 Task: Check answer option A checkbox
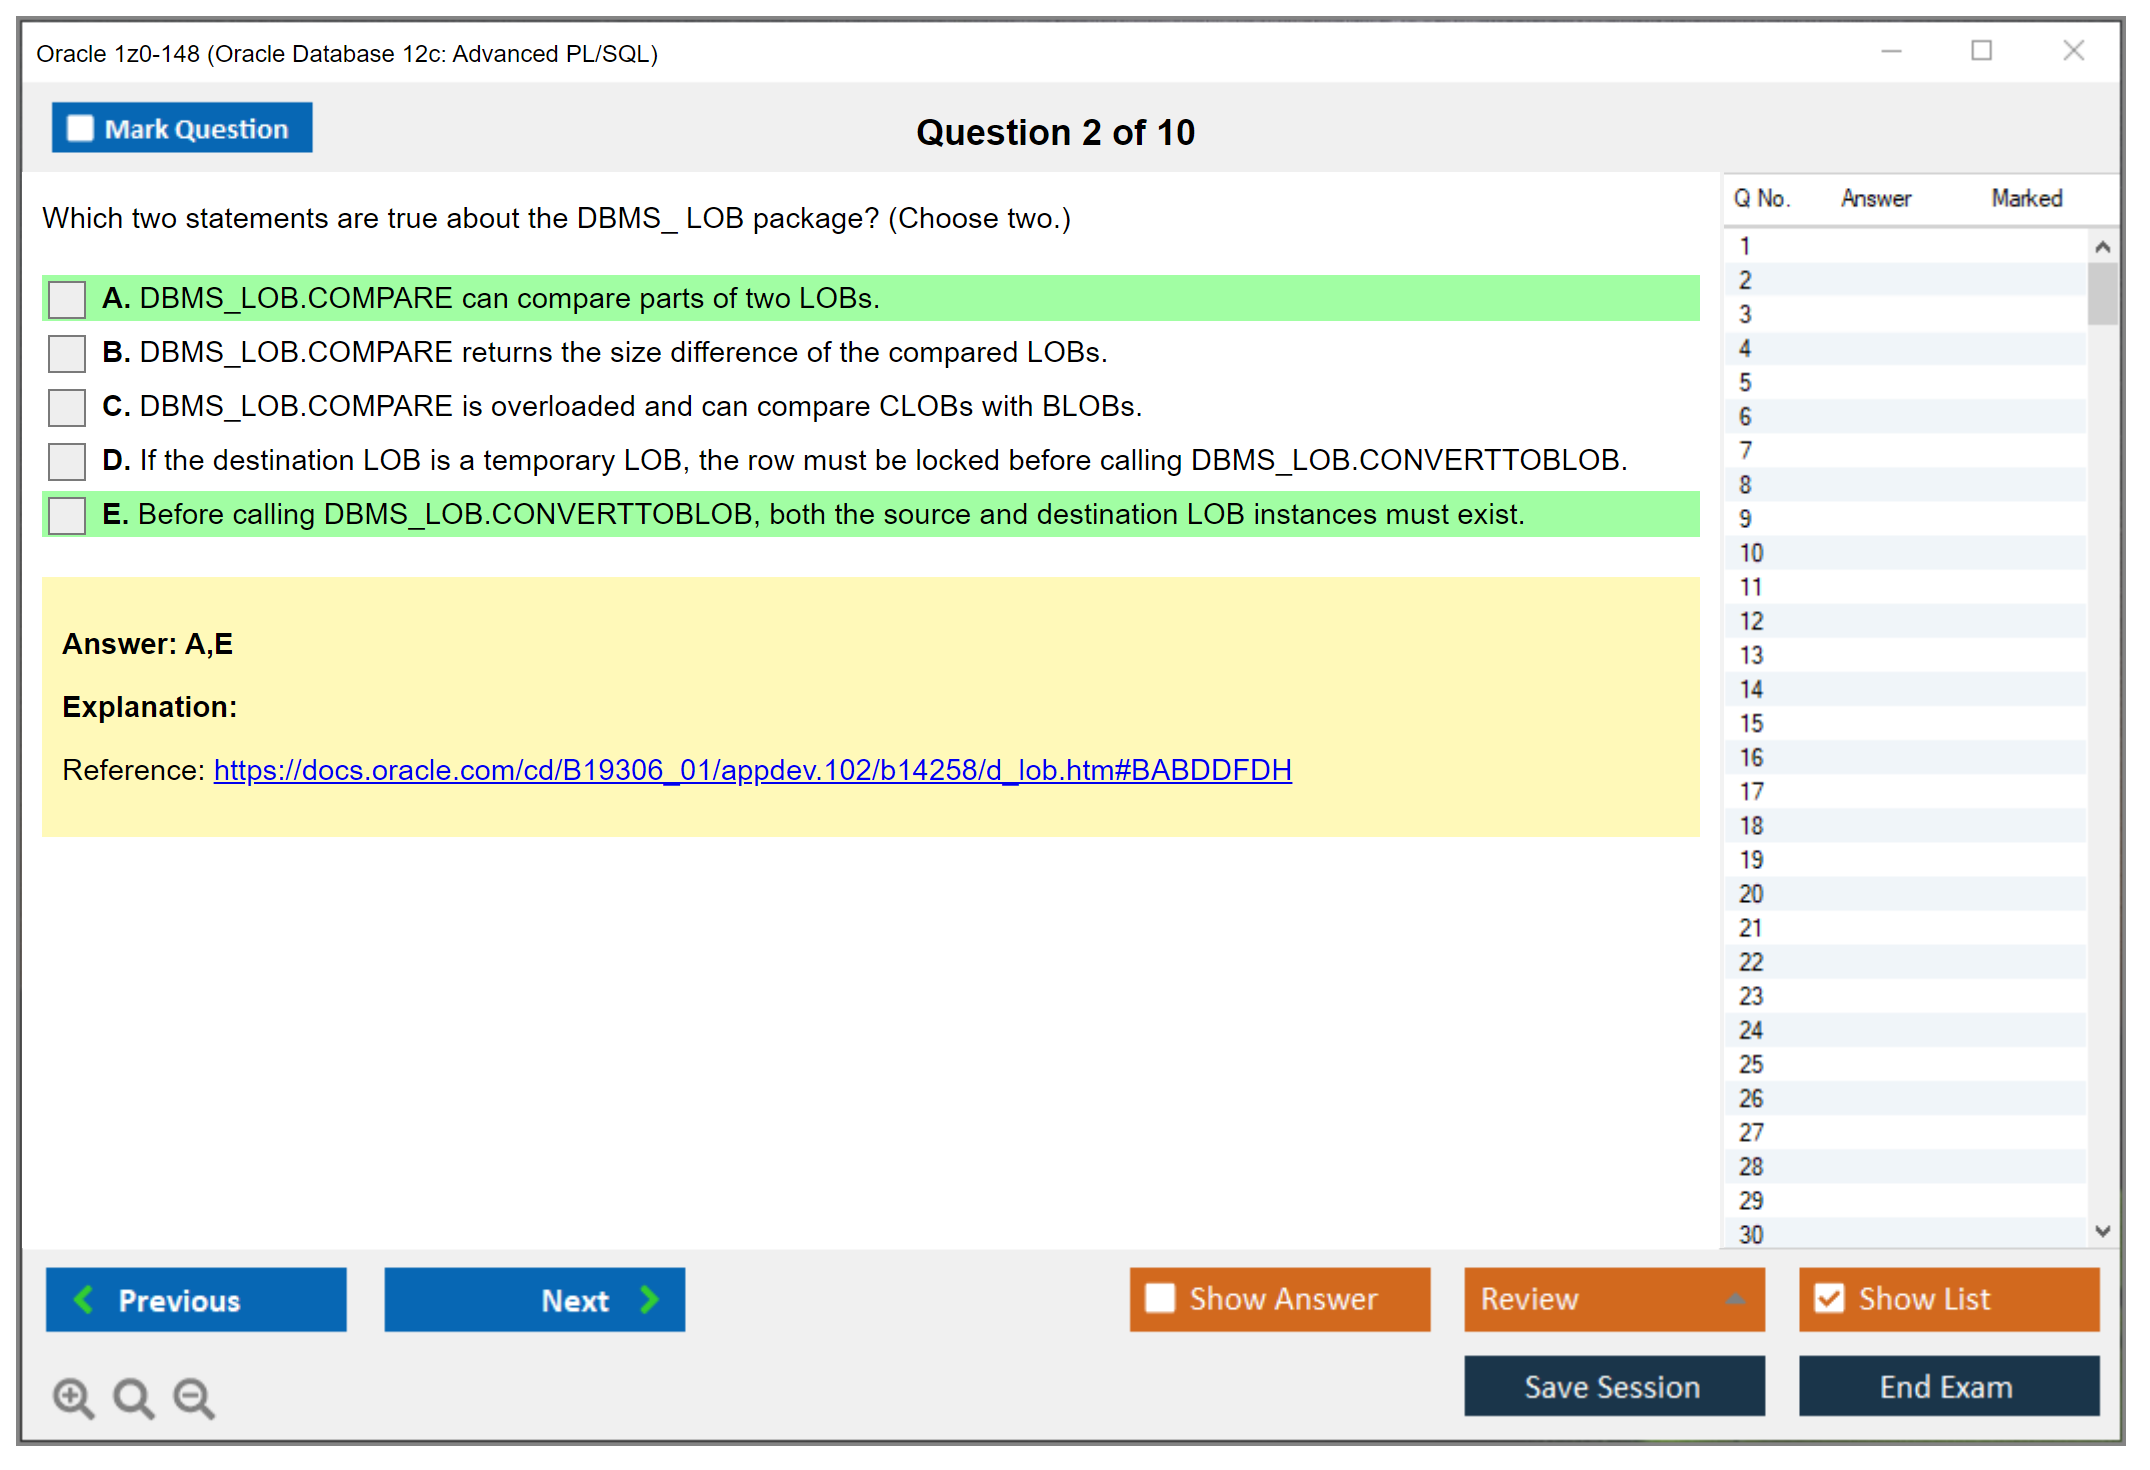67,299
